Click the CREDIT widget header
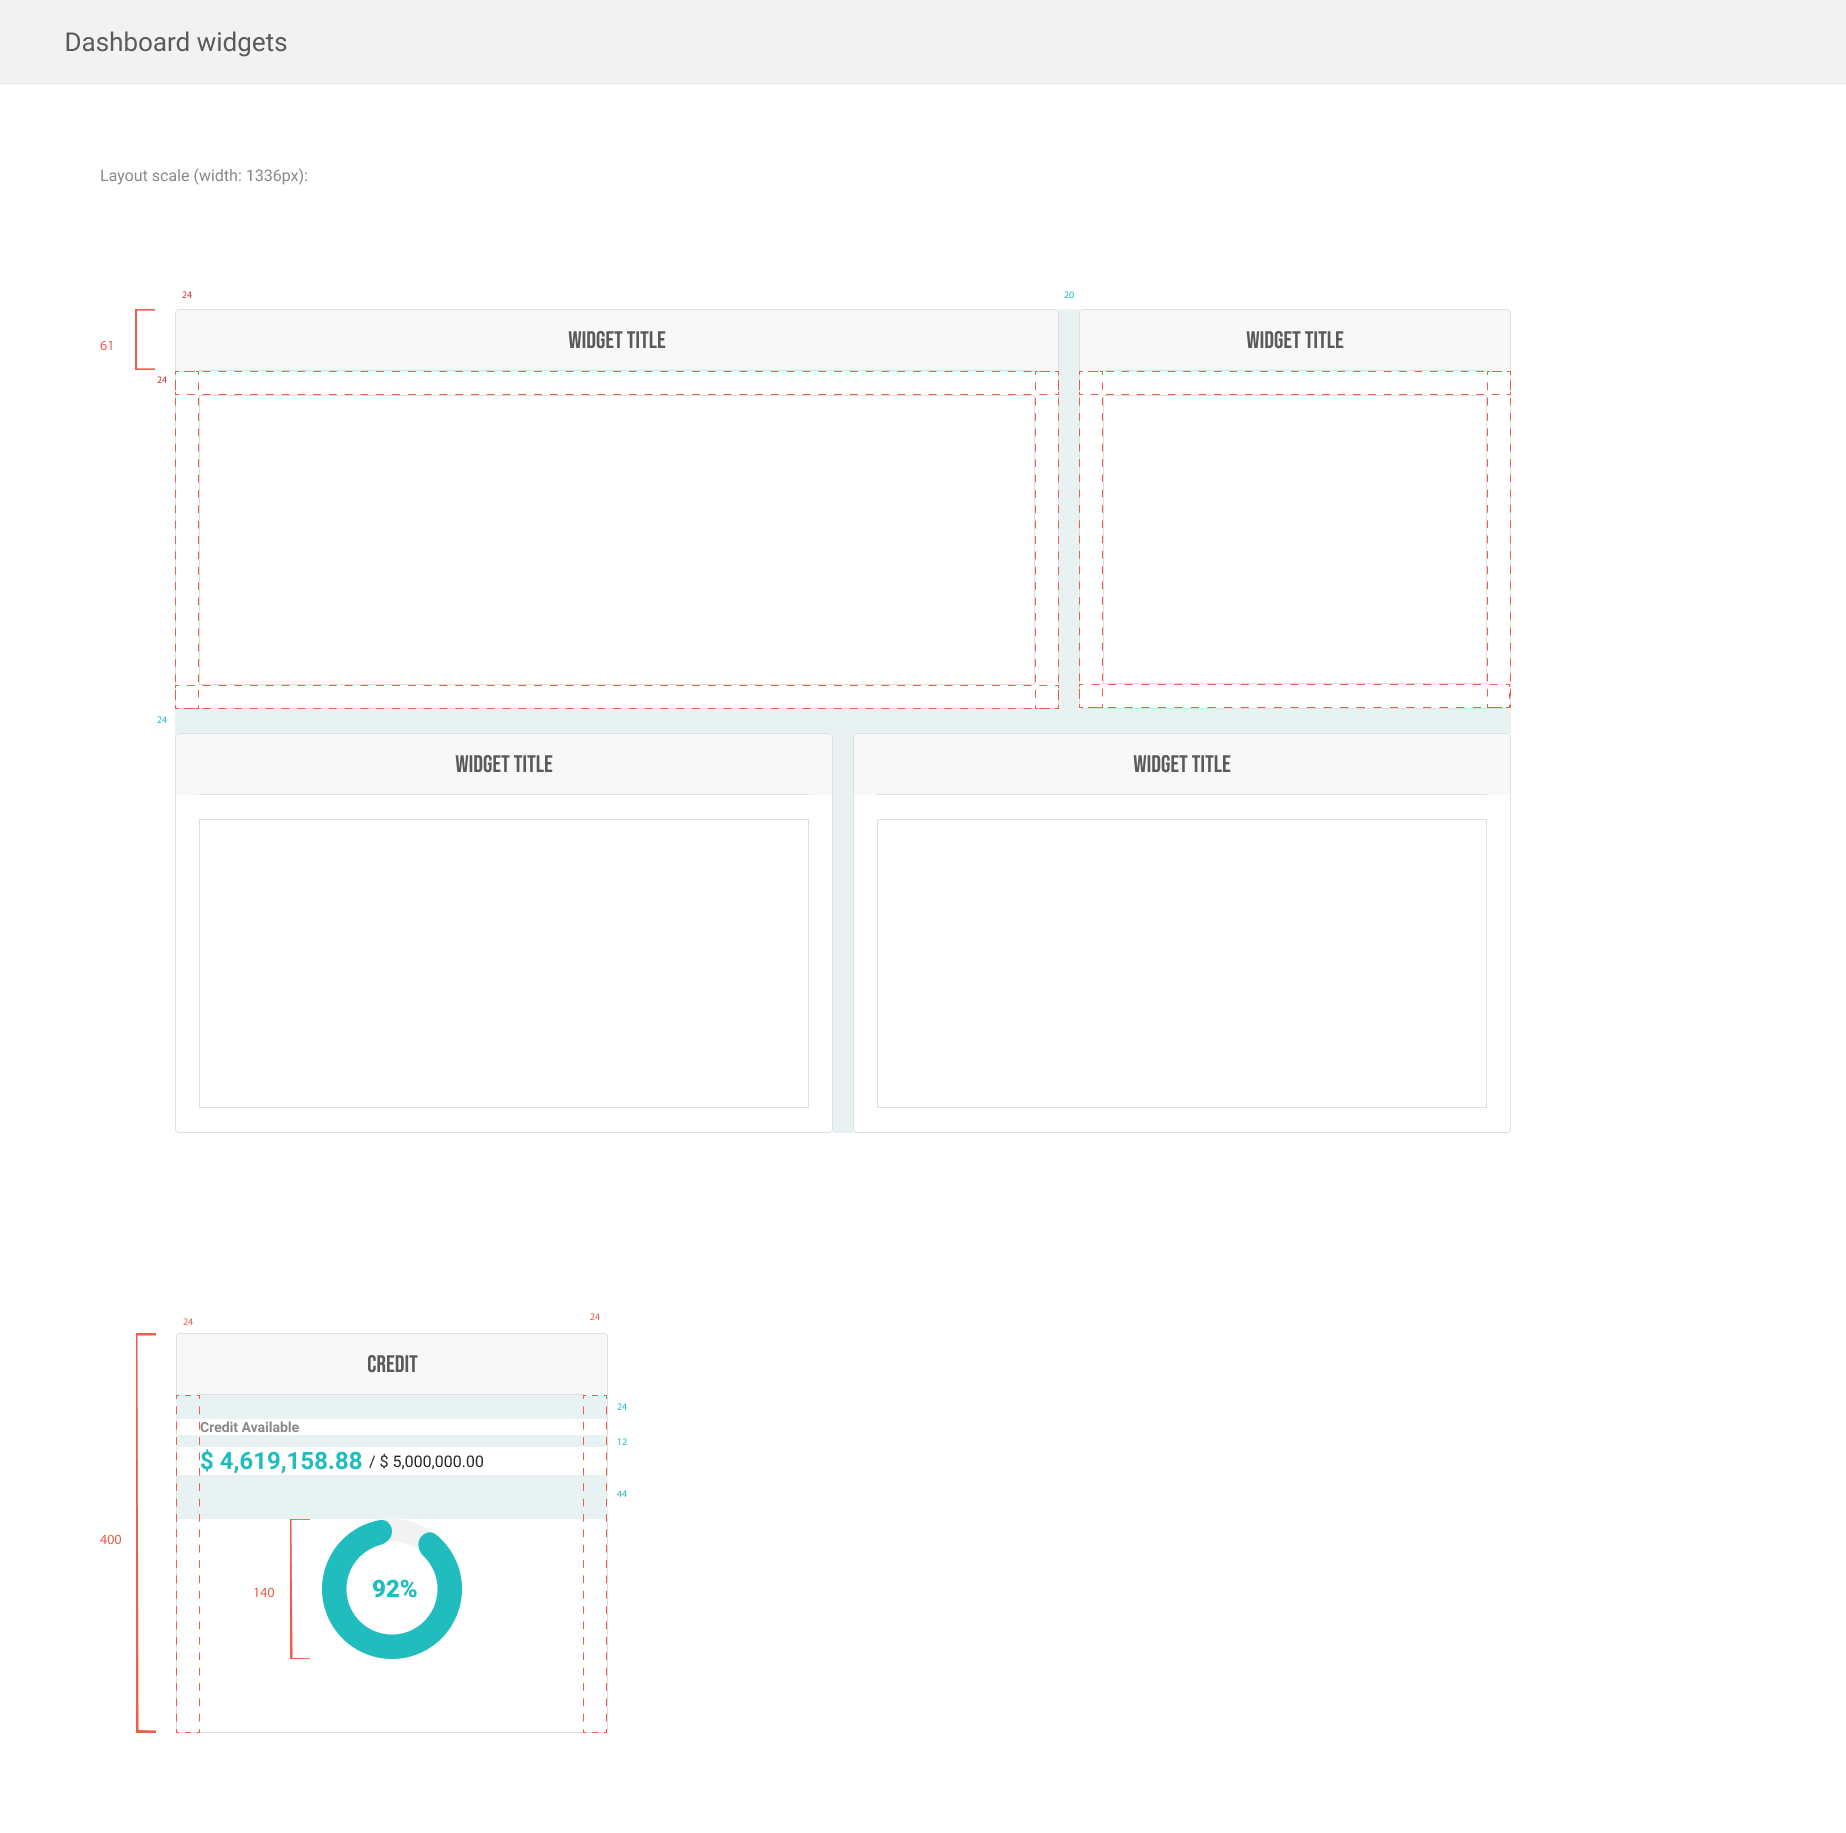 click(x=392, y=1364)
